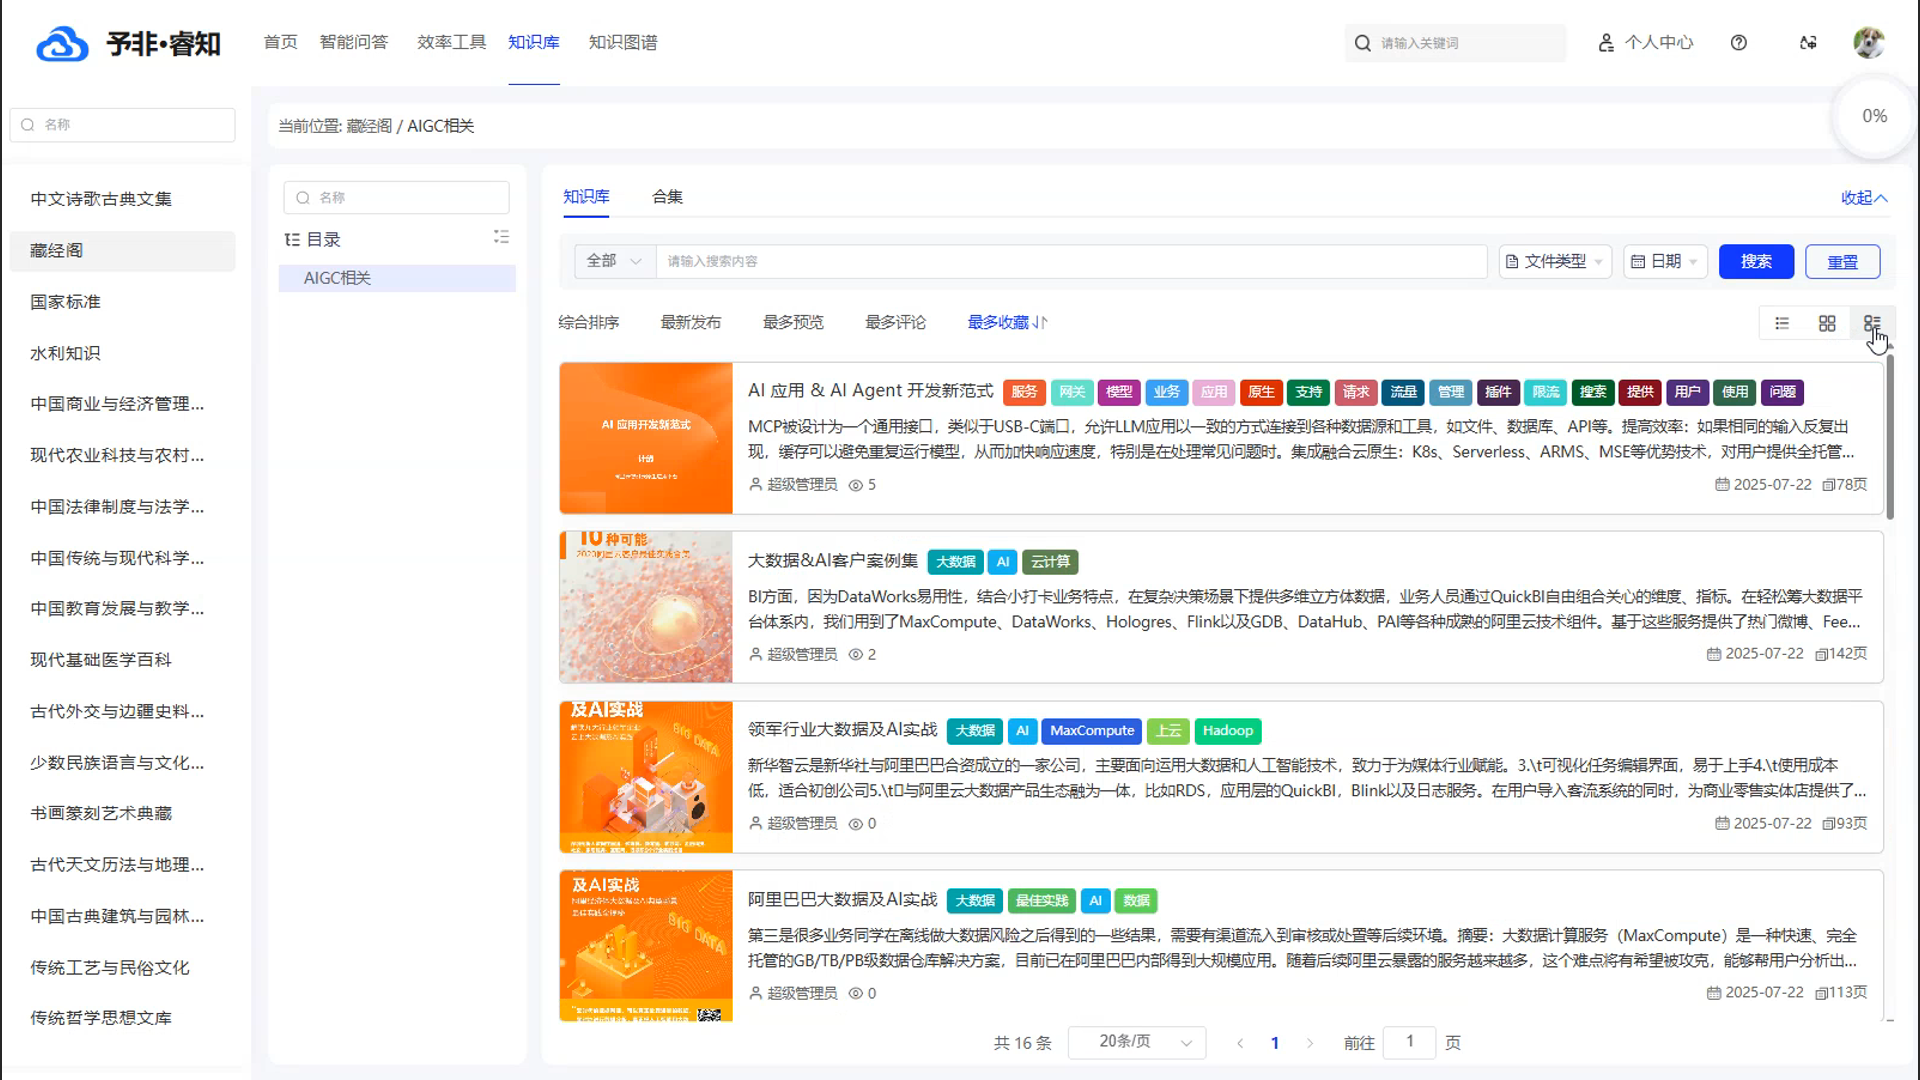Screen dimensions: 1920x1080
Task: Click the theme switch icon beside help
Action: click(x=1808, y=43)
